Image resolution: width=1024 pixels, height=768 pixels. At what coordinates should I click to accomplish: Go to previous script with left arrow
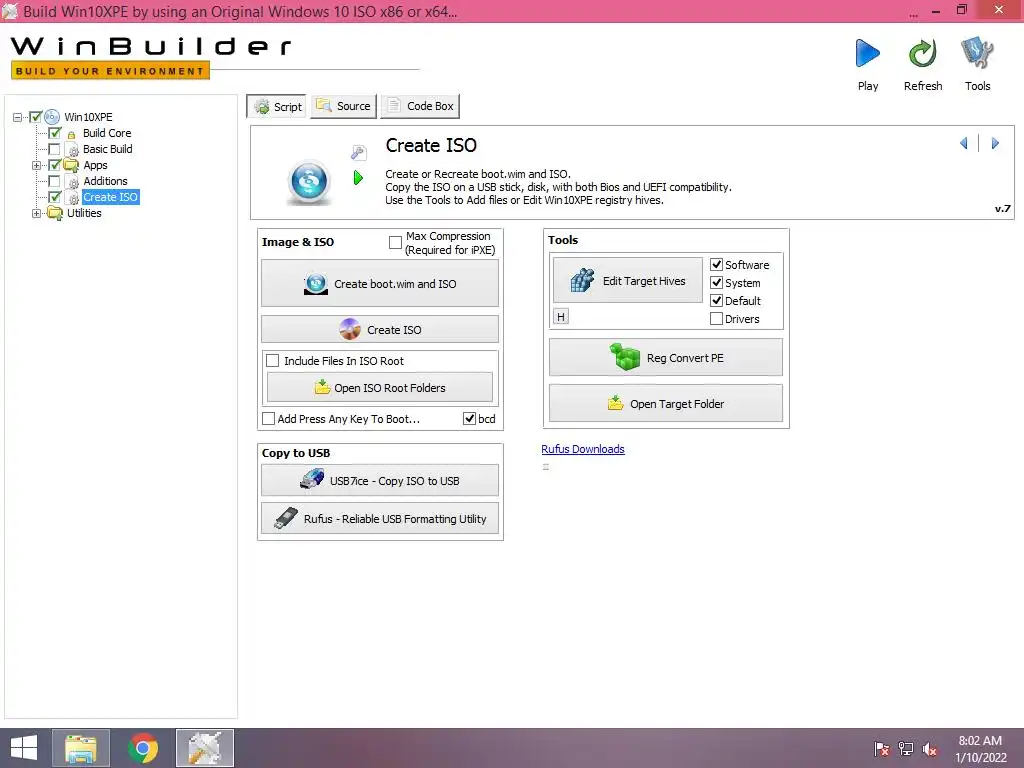click(964, 143)
